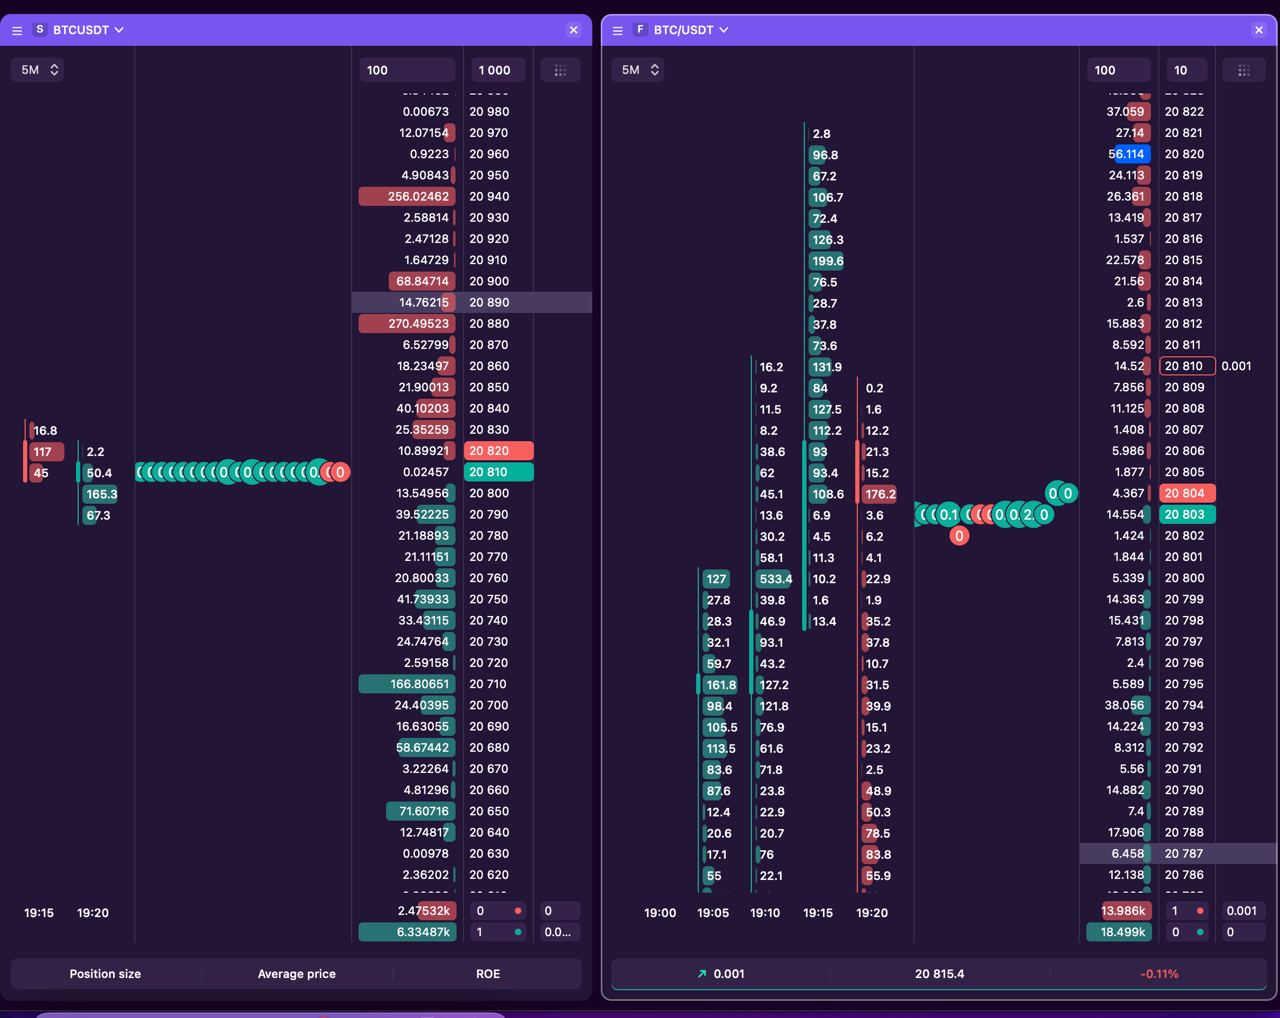Select the highlighted 20 890 price row
Screen dimensions: 1280x1018
[x=472, y=302]
